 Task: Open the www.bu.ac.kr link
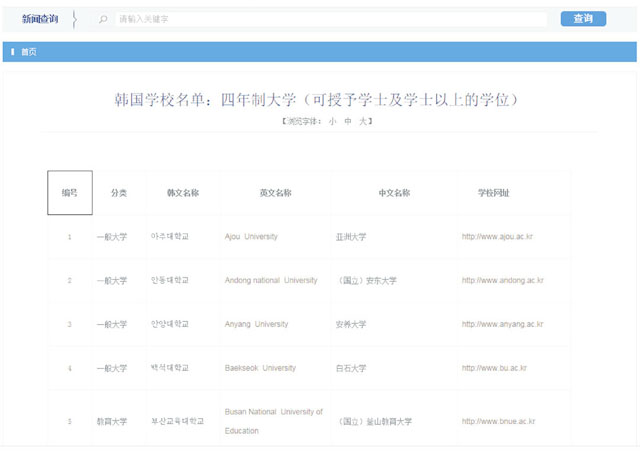493,368
